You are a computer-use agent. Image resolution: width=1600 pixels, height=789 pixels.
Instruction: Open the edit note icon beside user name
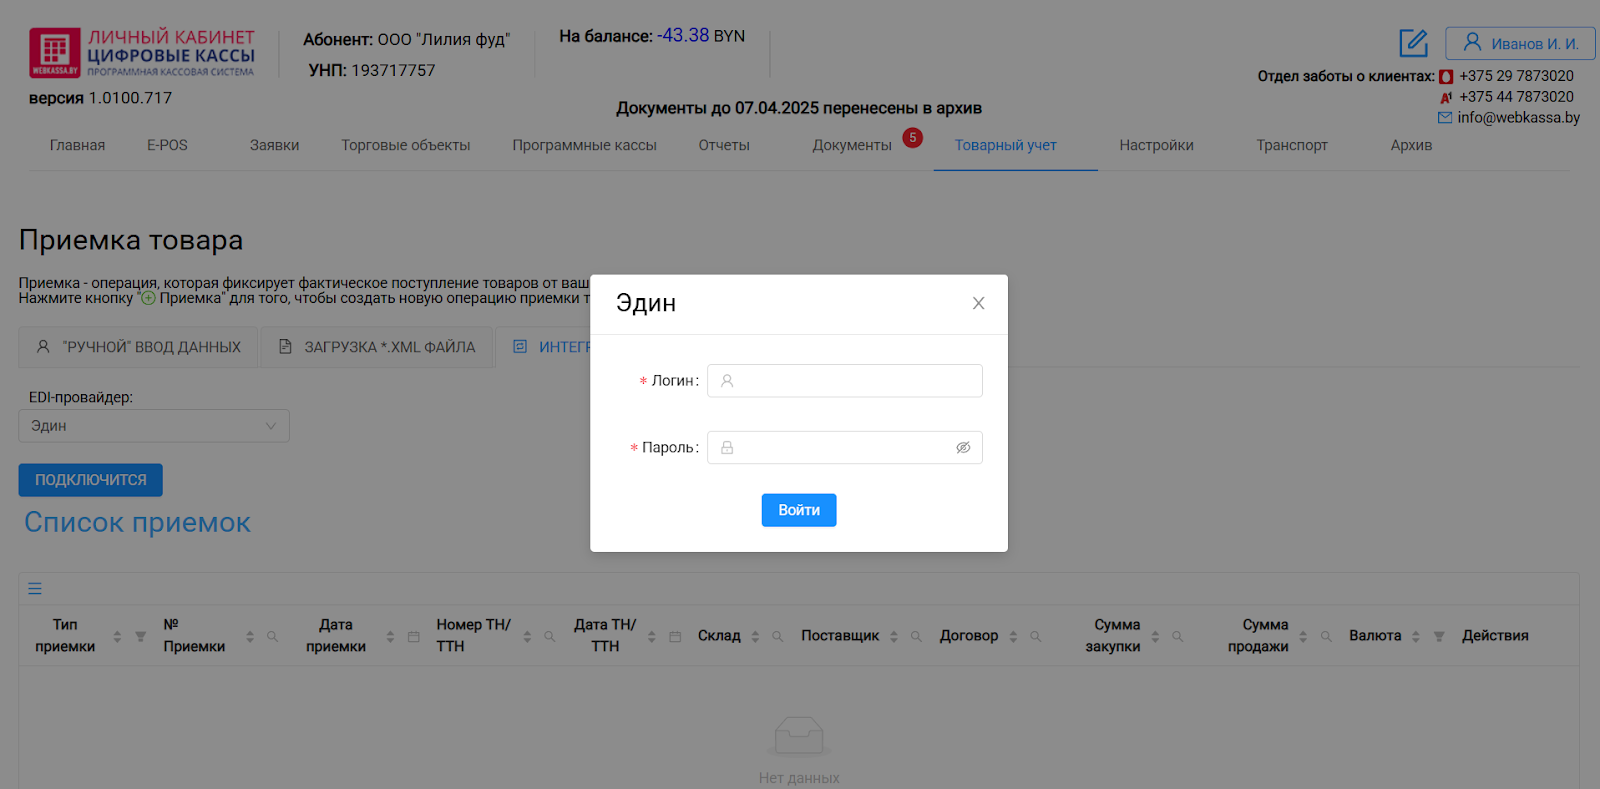(x=1413, y=43)
